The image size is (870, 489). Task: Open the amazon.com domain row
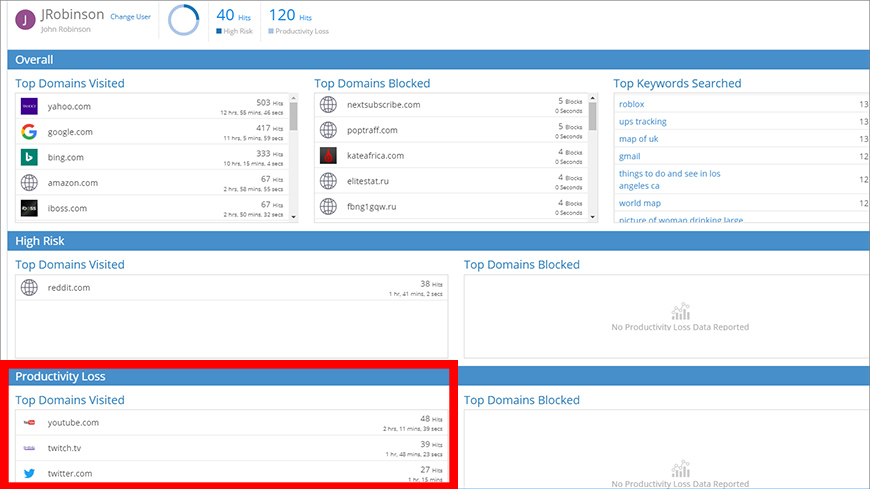click(152, 183)
